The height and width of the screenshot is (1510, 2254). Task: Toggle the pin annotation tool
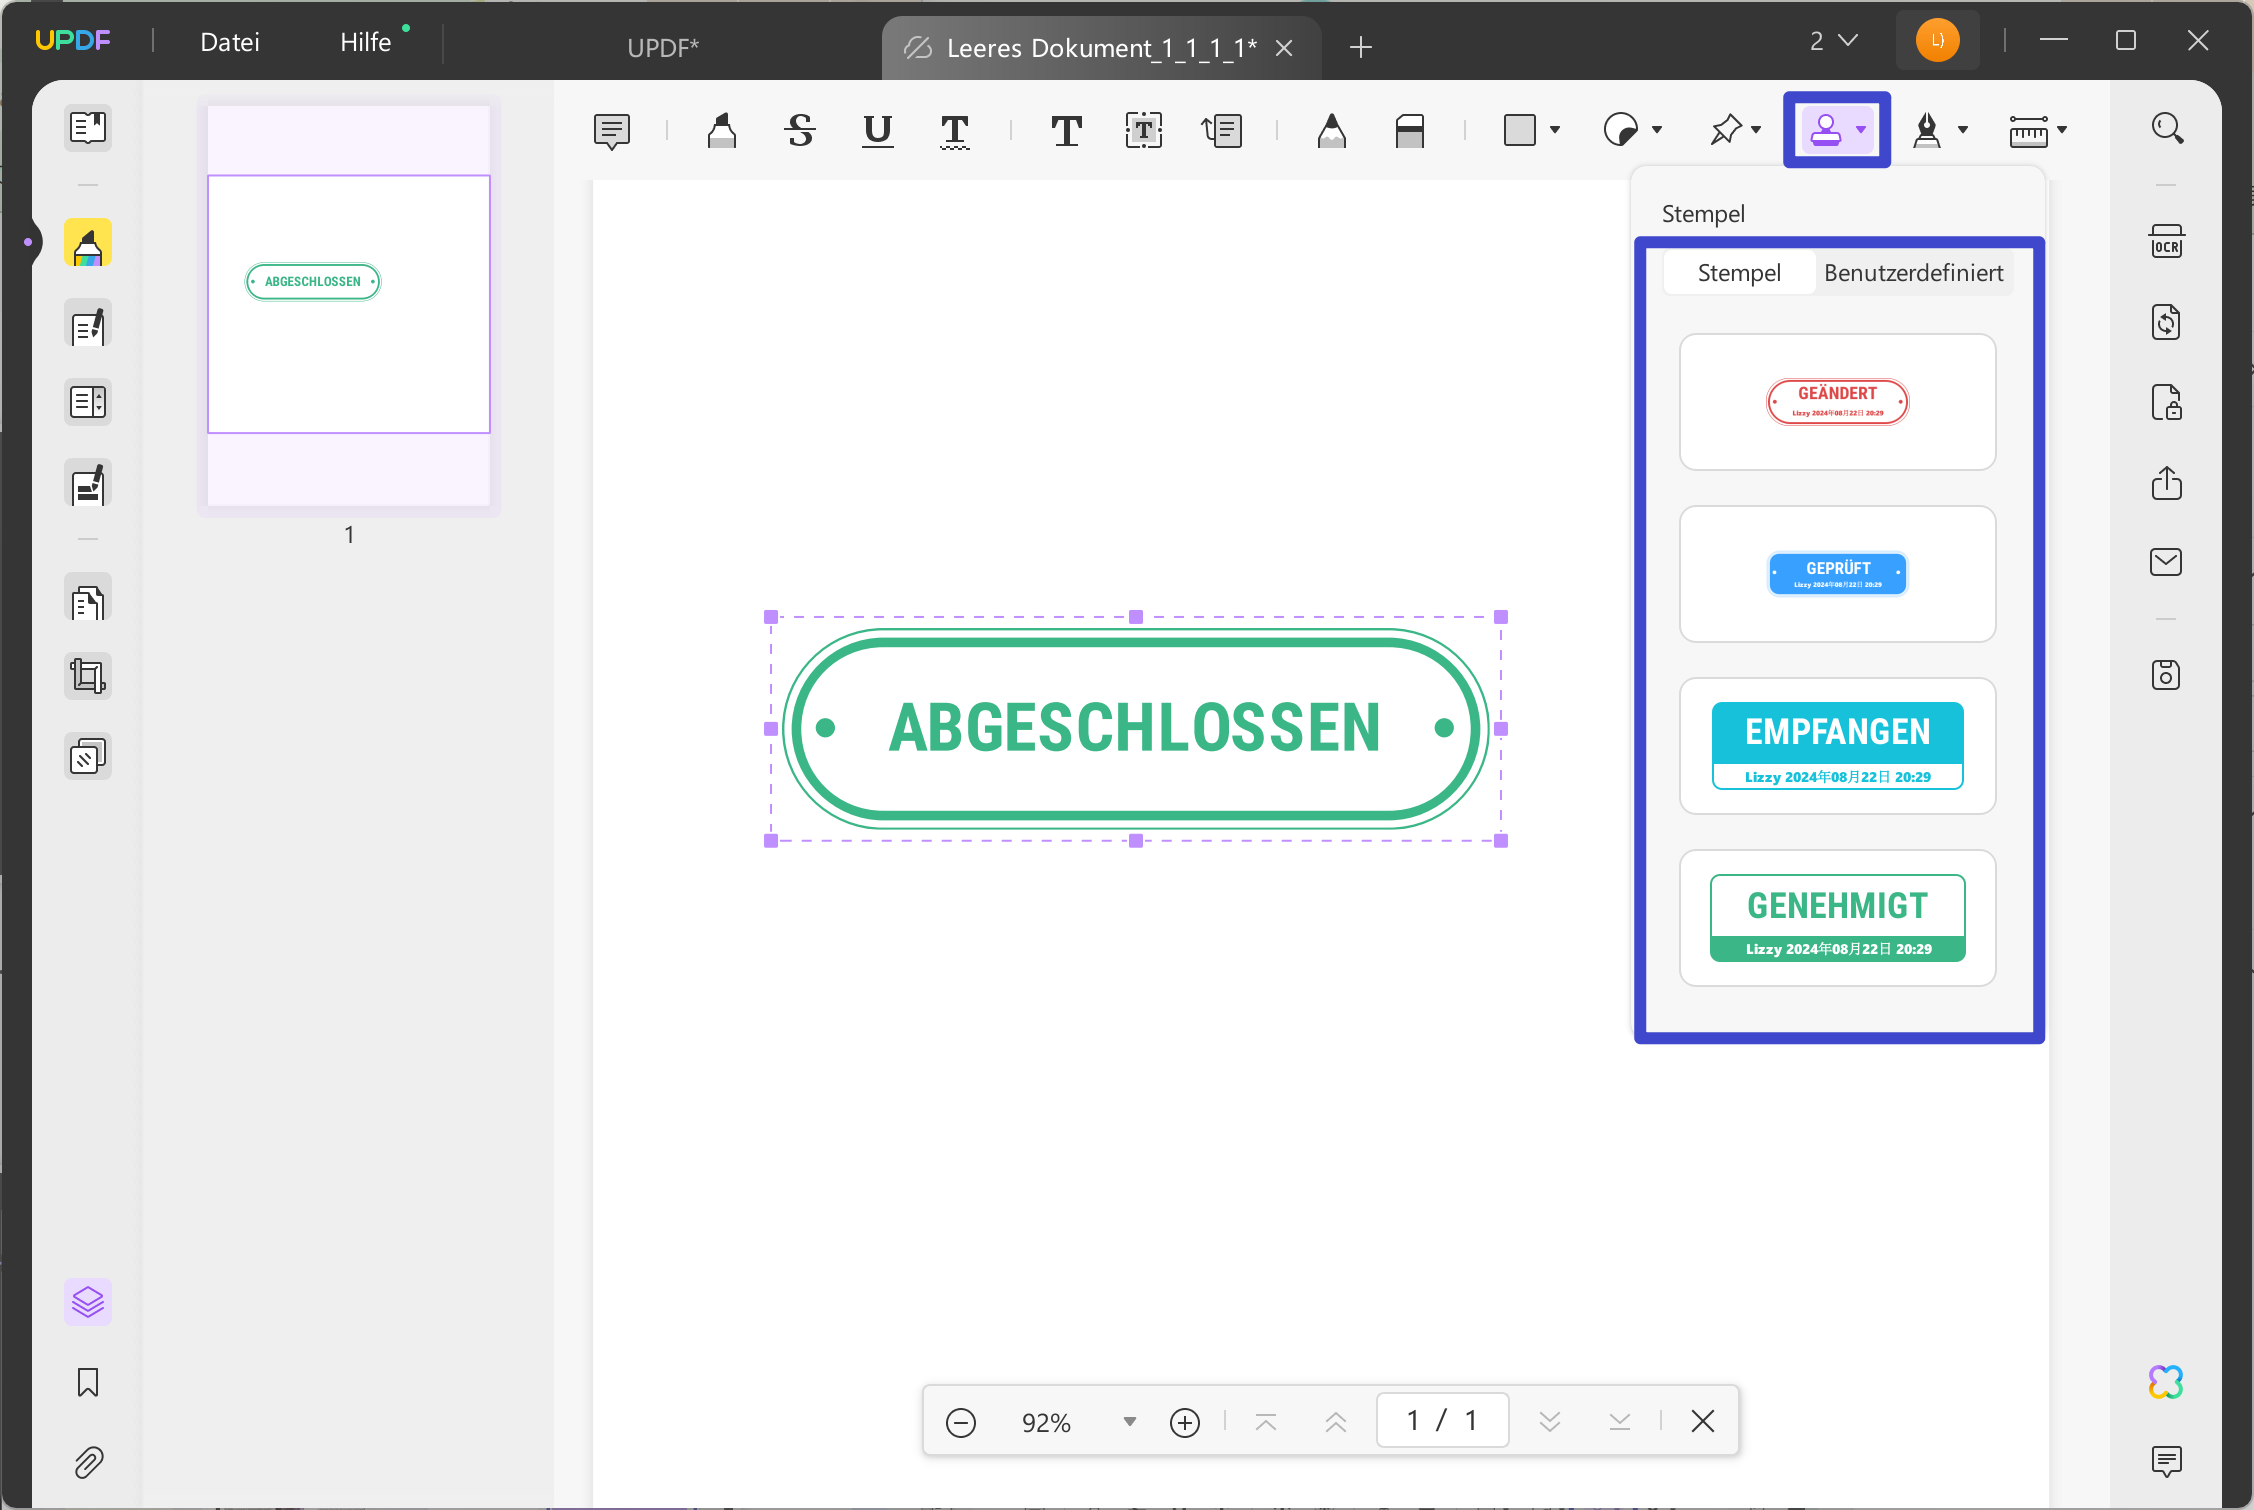click(1727, 131)
